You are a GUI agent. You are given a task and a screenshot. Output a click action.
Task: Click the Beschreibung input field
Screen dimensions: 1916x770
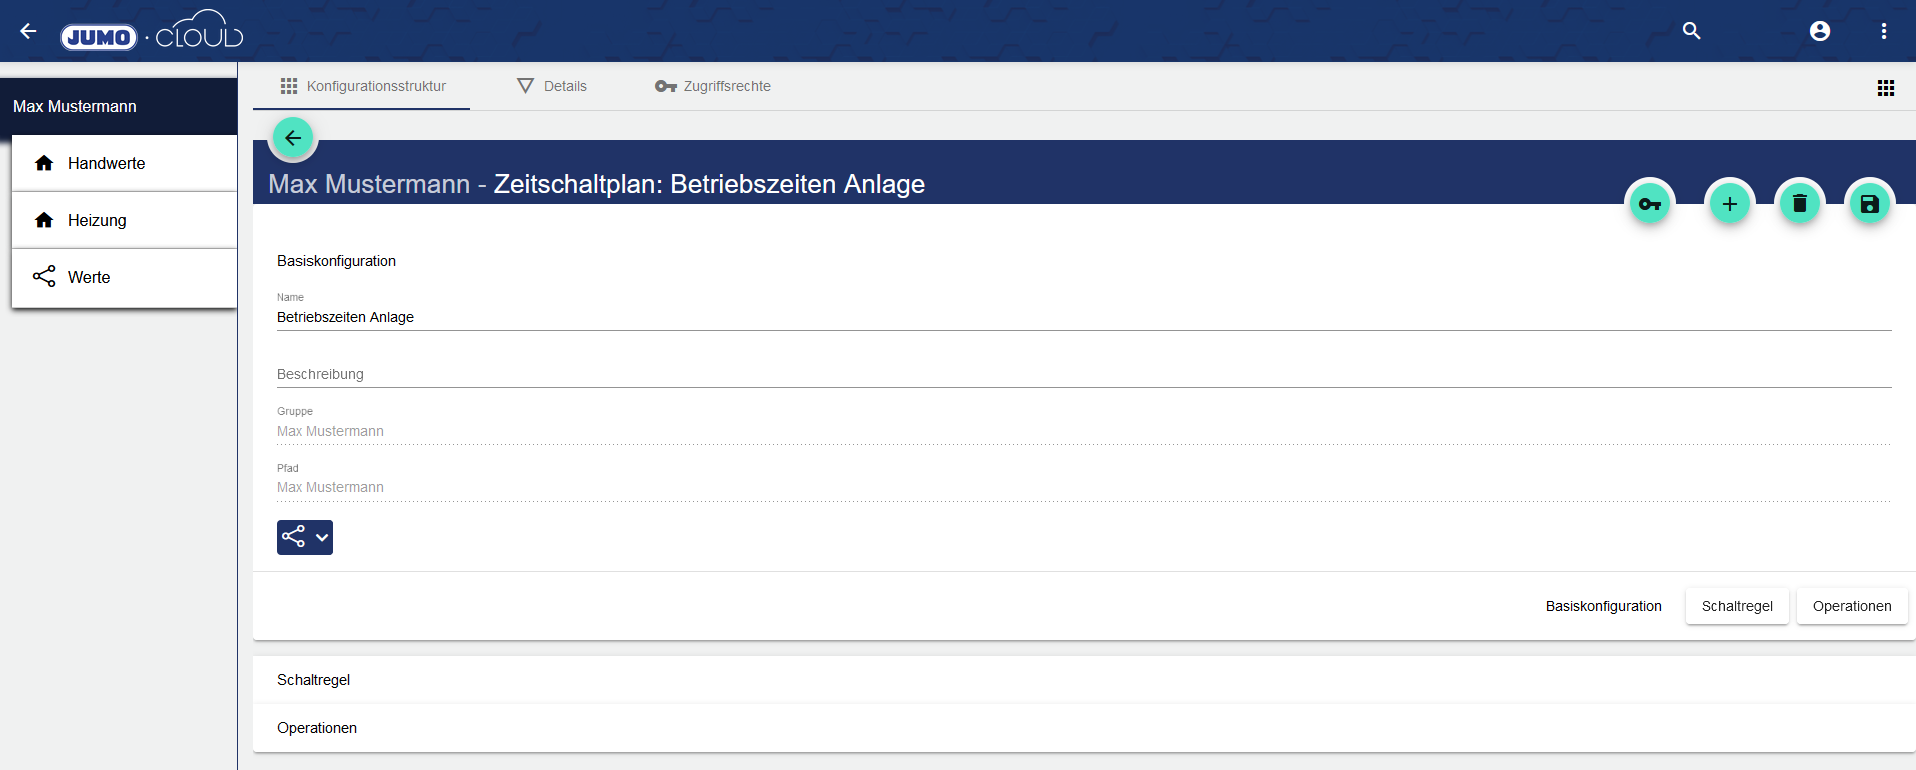[1083, 374]
